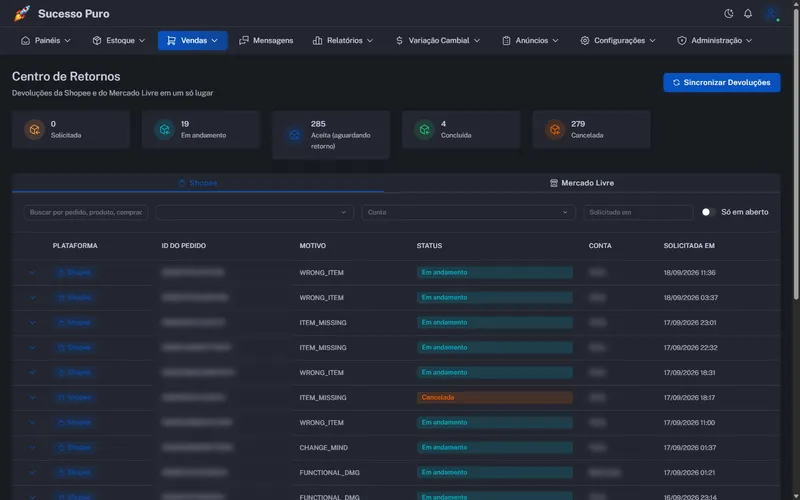Click the sync arrows icon in Sincronizar button
The height and width of the screenshot is (500, 800).
point(676,83)
